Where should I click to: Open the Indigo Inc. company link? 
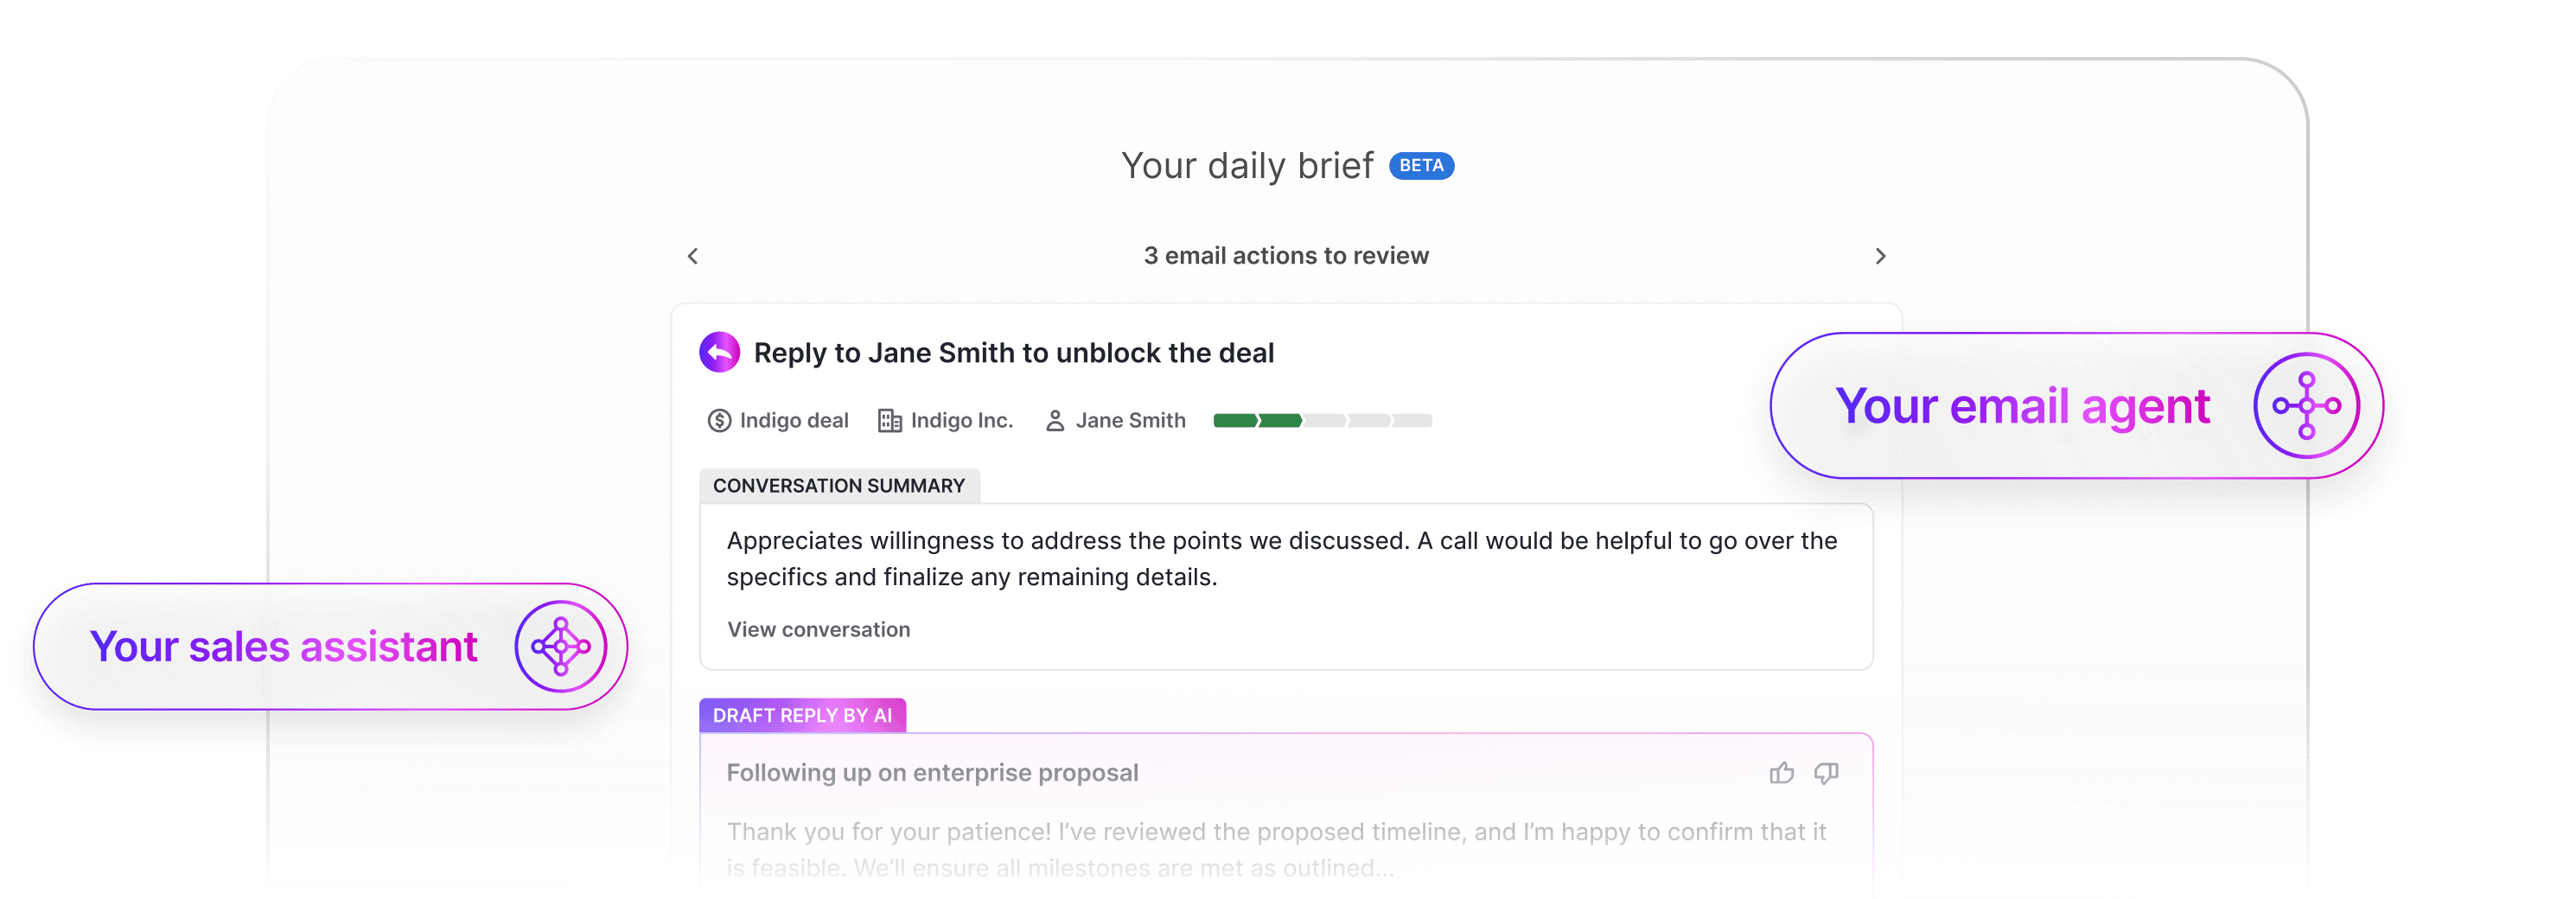click(x=961, y=421)
